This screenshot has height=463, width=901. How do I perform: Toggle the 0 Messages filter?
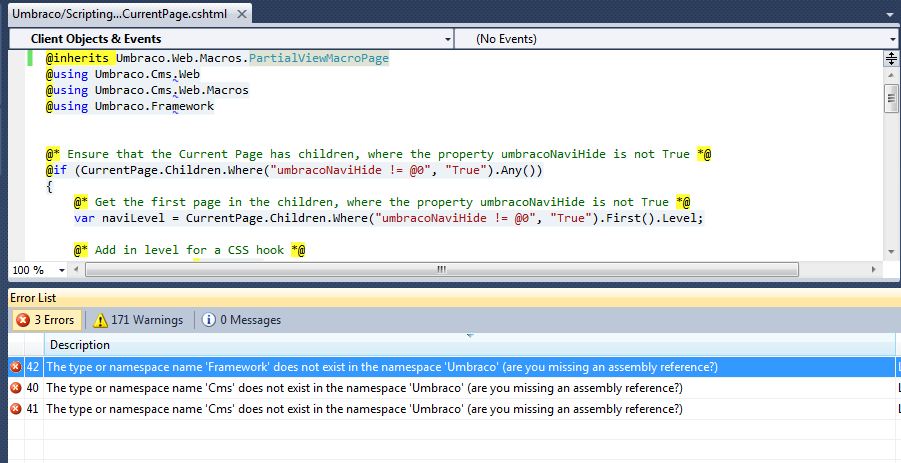tap(242, 320)
